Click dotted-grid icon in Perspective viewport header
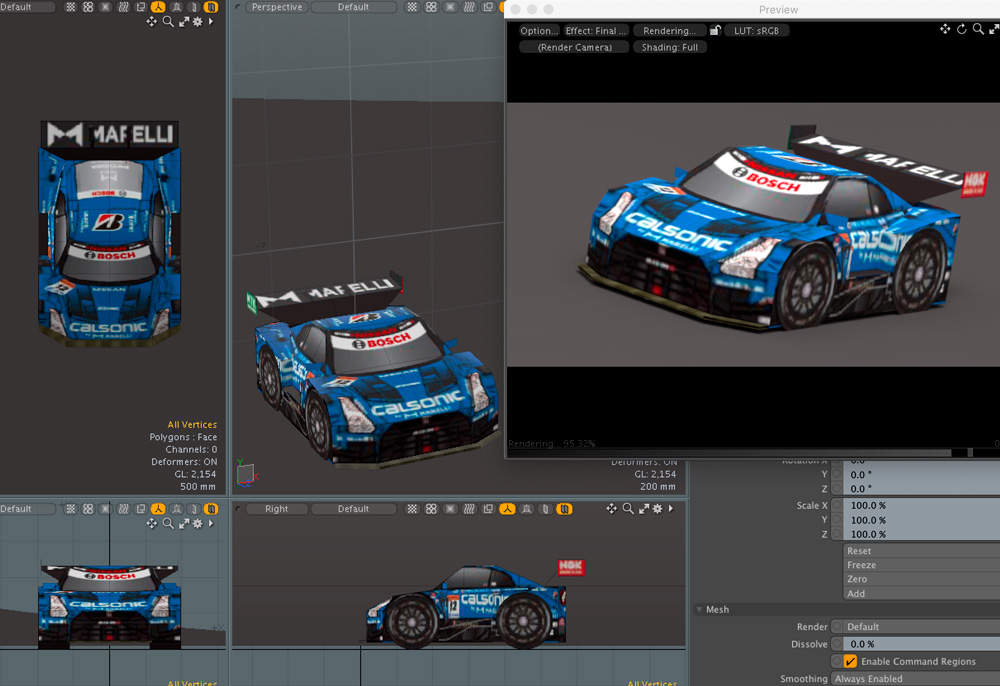Screen dimensions: 1000x686 [x=413, y=7]
